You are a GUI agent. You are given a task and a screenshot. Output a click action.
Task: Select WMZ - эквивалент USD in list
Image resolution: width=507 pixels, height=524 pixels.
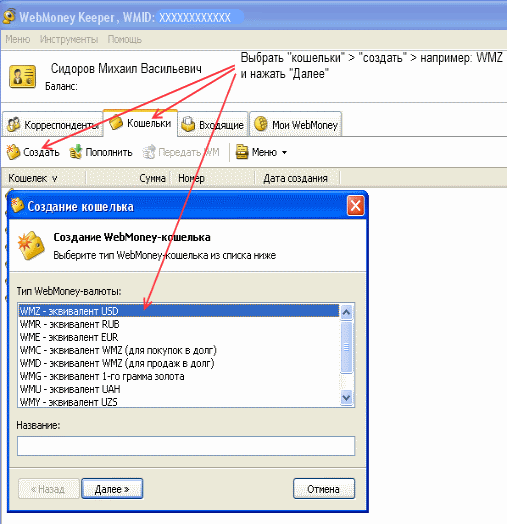pyautogui.click(x=179, y=311)
